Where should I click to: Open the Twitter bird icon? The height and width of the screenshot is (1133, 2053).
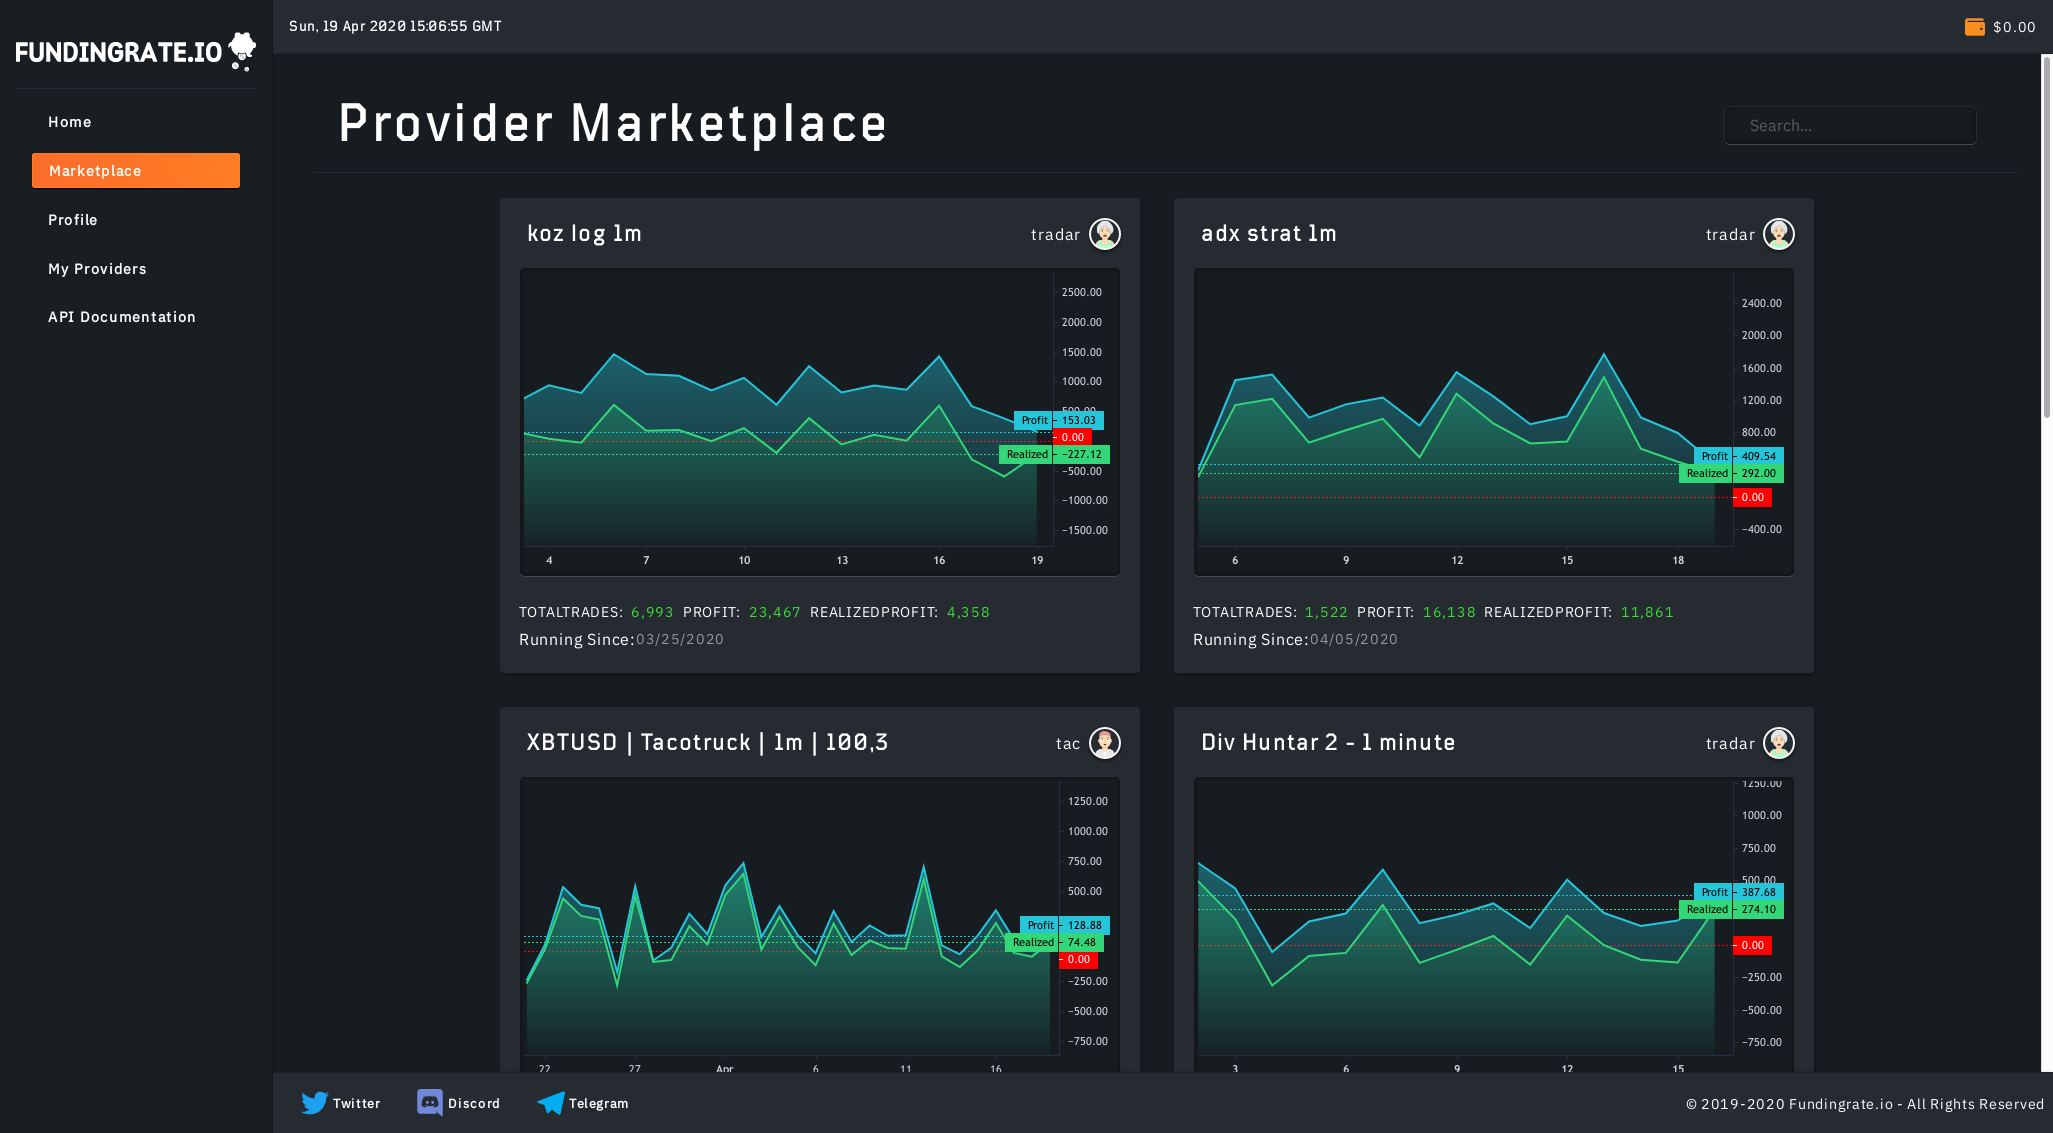tap(314, 1103)
